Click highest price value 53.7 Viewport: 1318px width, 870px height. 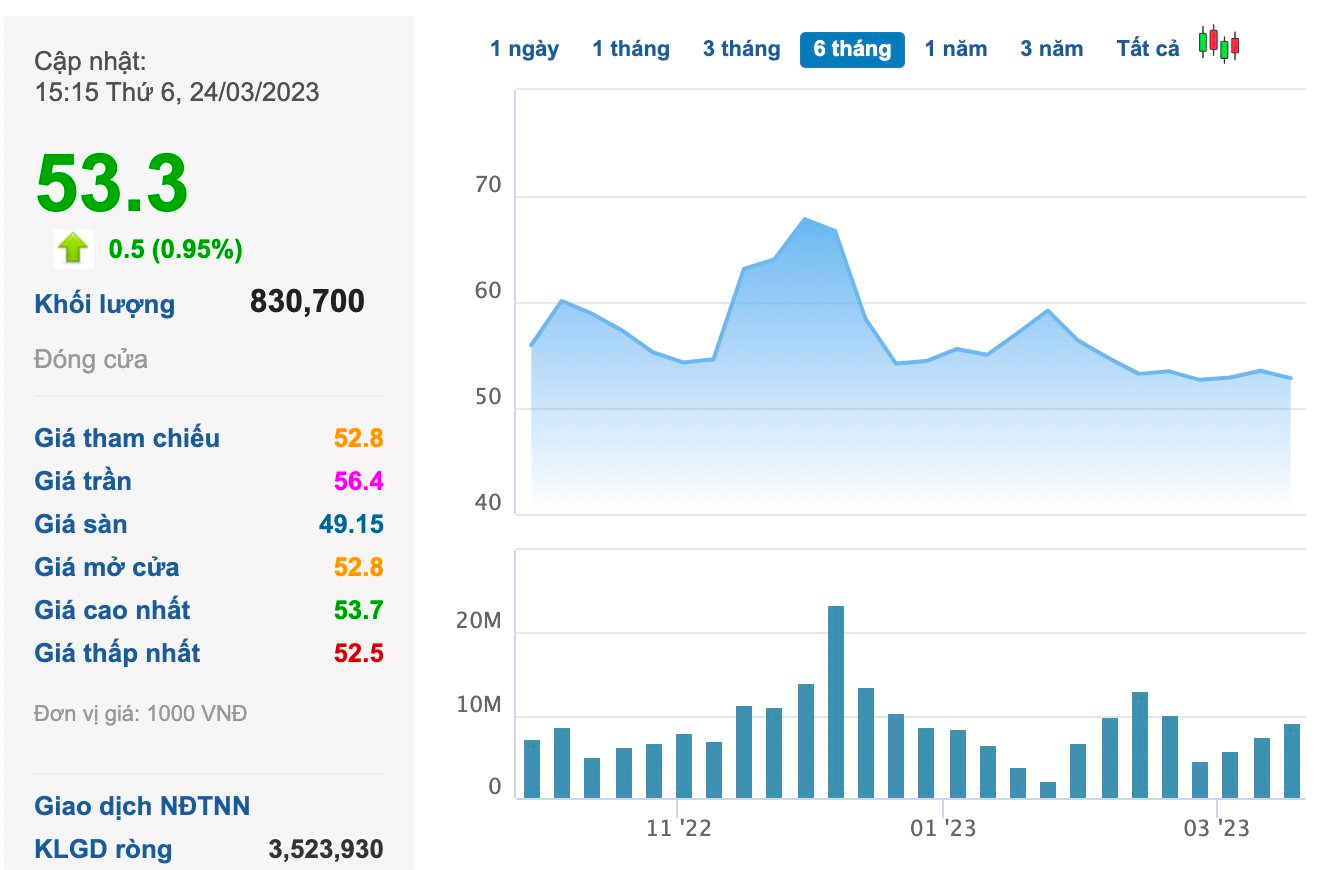pos(359,610)
